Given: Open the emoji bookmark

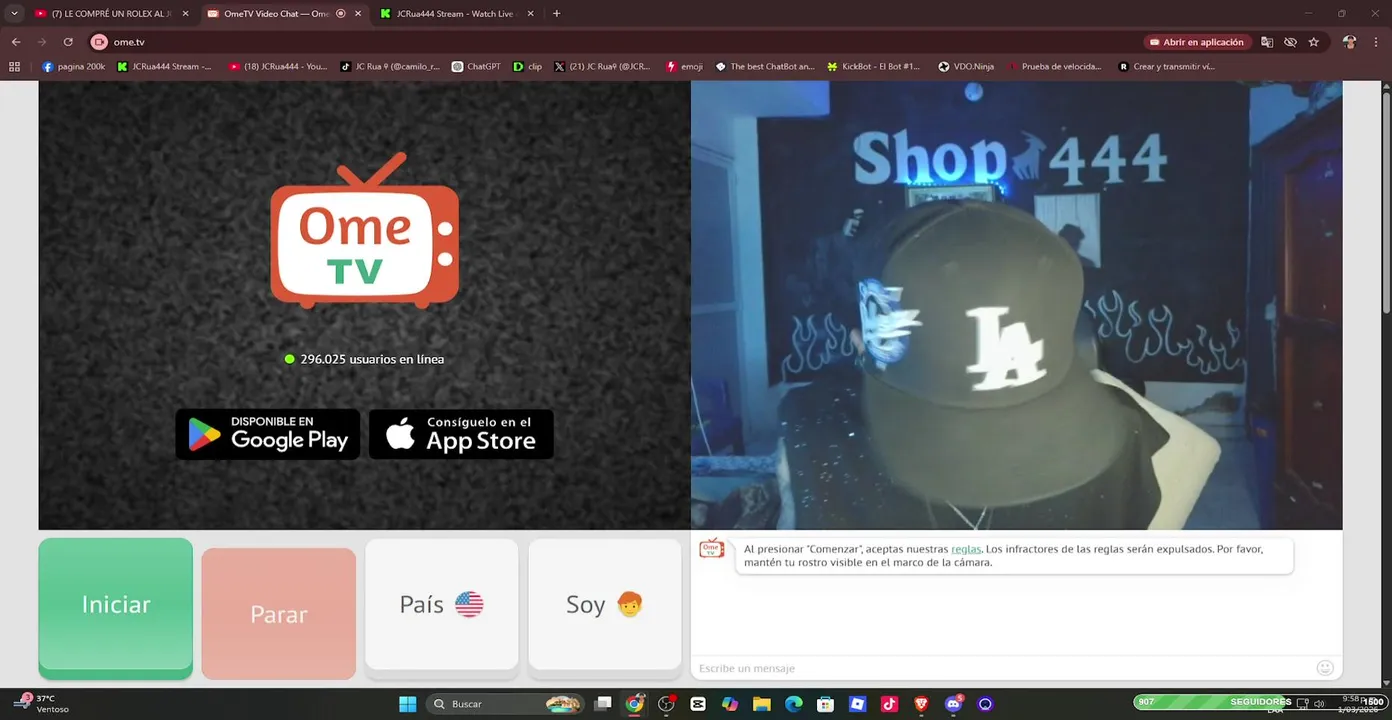Looking at the screenshot, I should point(684,67).
